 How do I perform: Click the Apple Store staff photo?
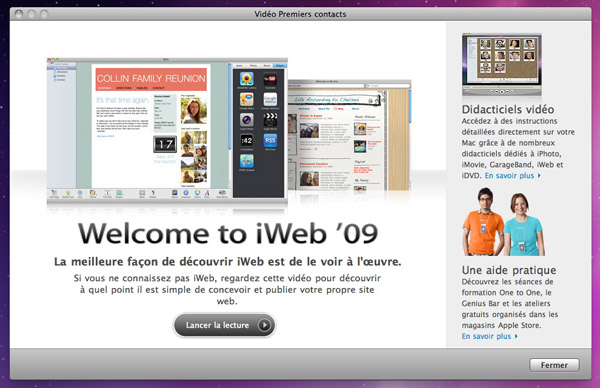pos(504,222)
